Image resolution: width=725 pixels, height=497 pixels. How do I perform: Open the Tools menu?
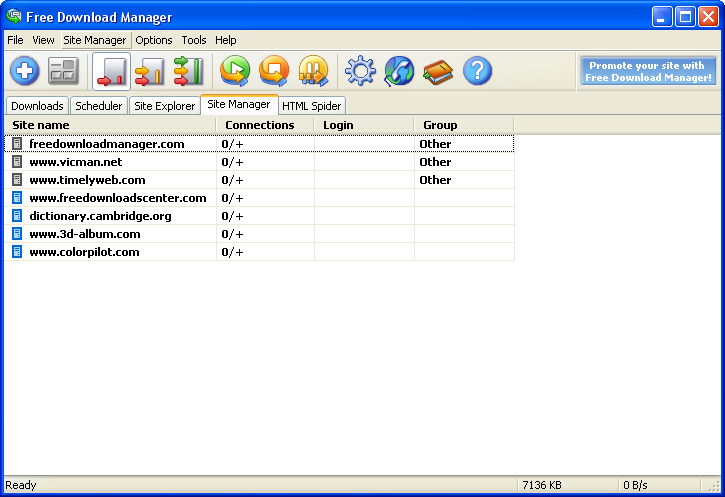(x=194, y=40)
